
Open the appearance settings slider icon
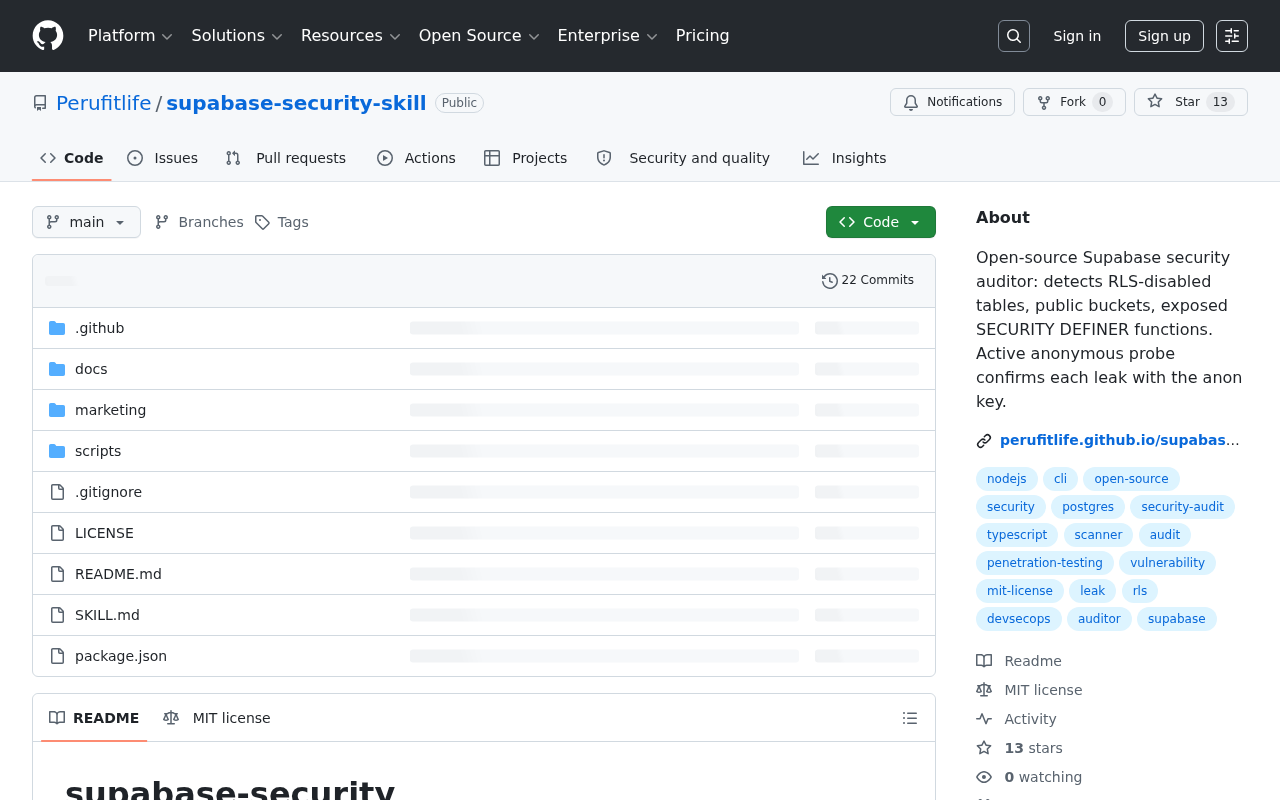[x=1232, y=36]
